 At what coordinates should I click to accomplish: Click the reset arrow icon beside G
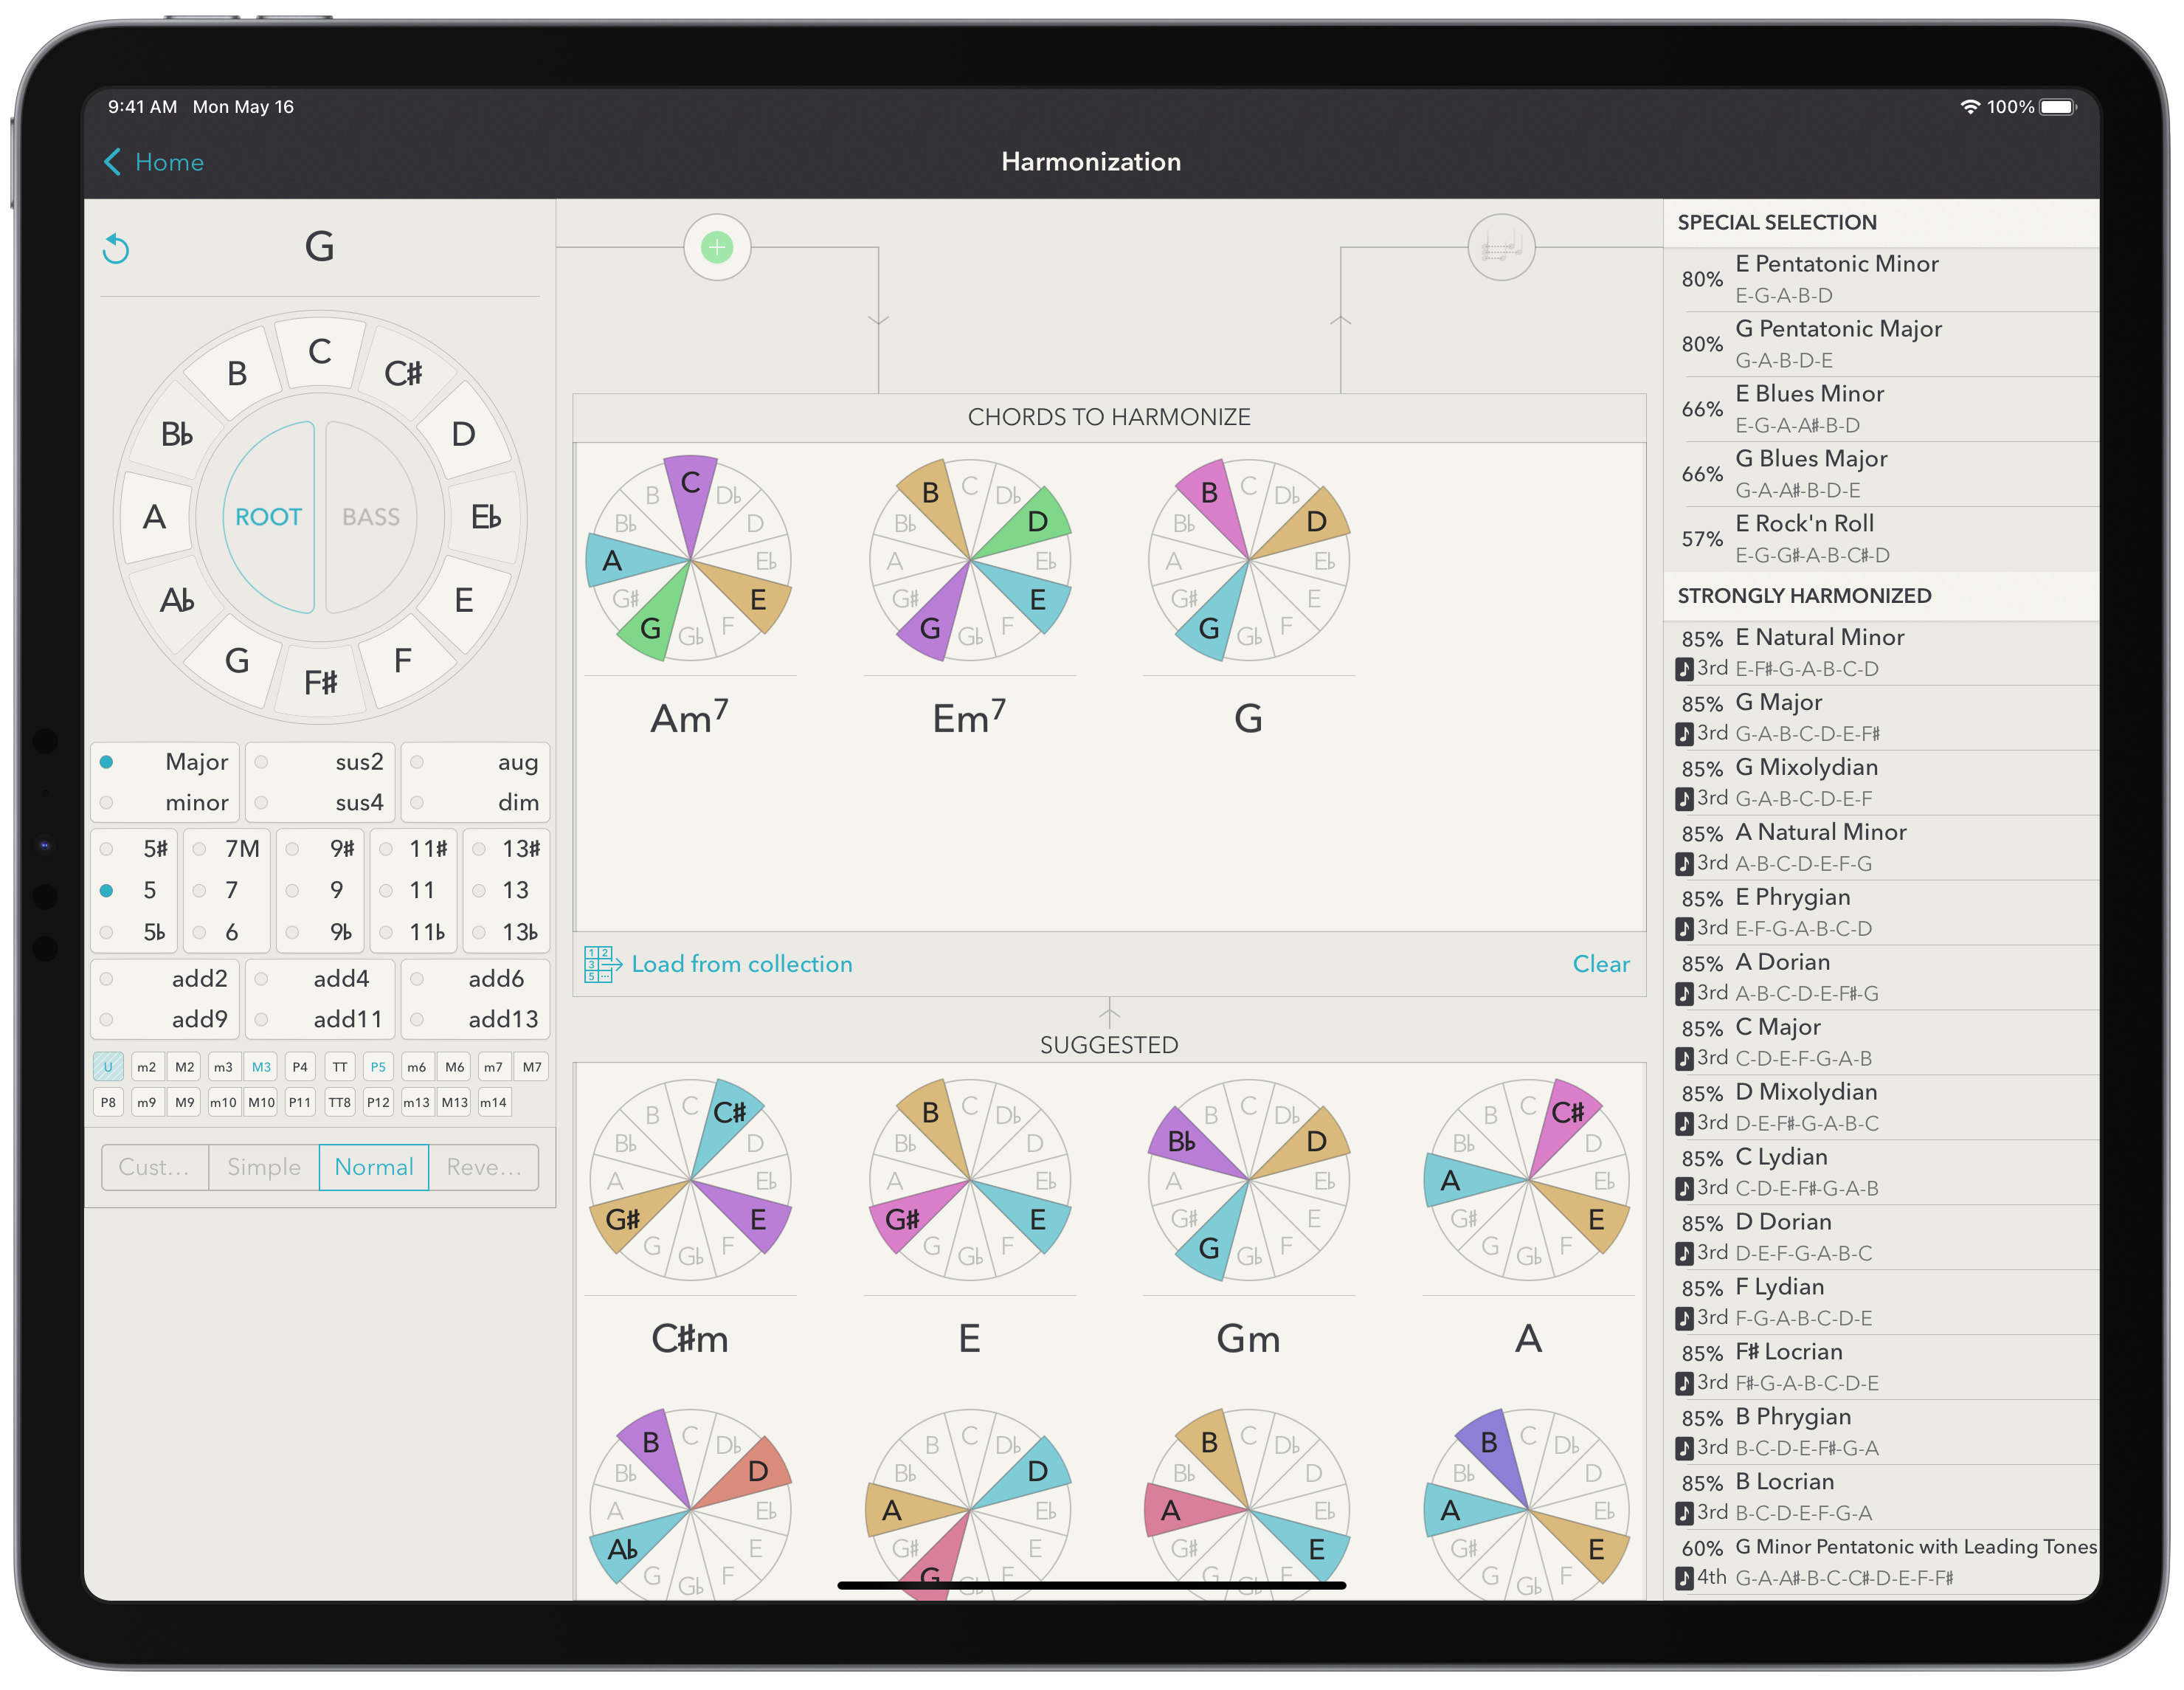[x=117, y=248]
